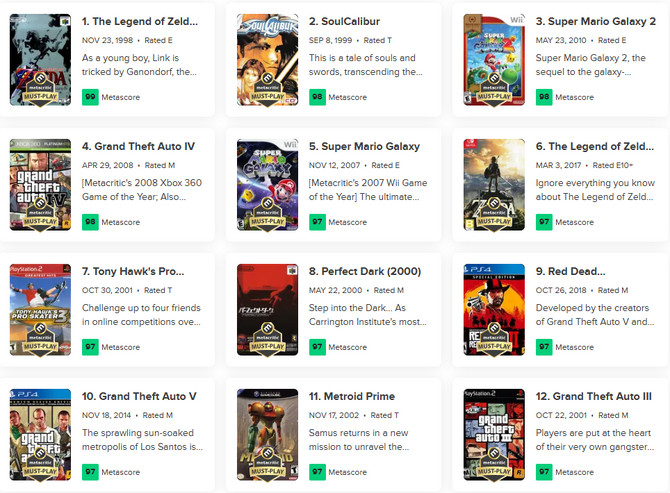The image size is (670, 493).
Task: Select the Grand Theft Auto IV box art
Action: (x=41, y=185)
